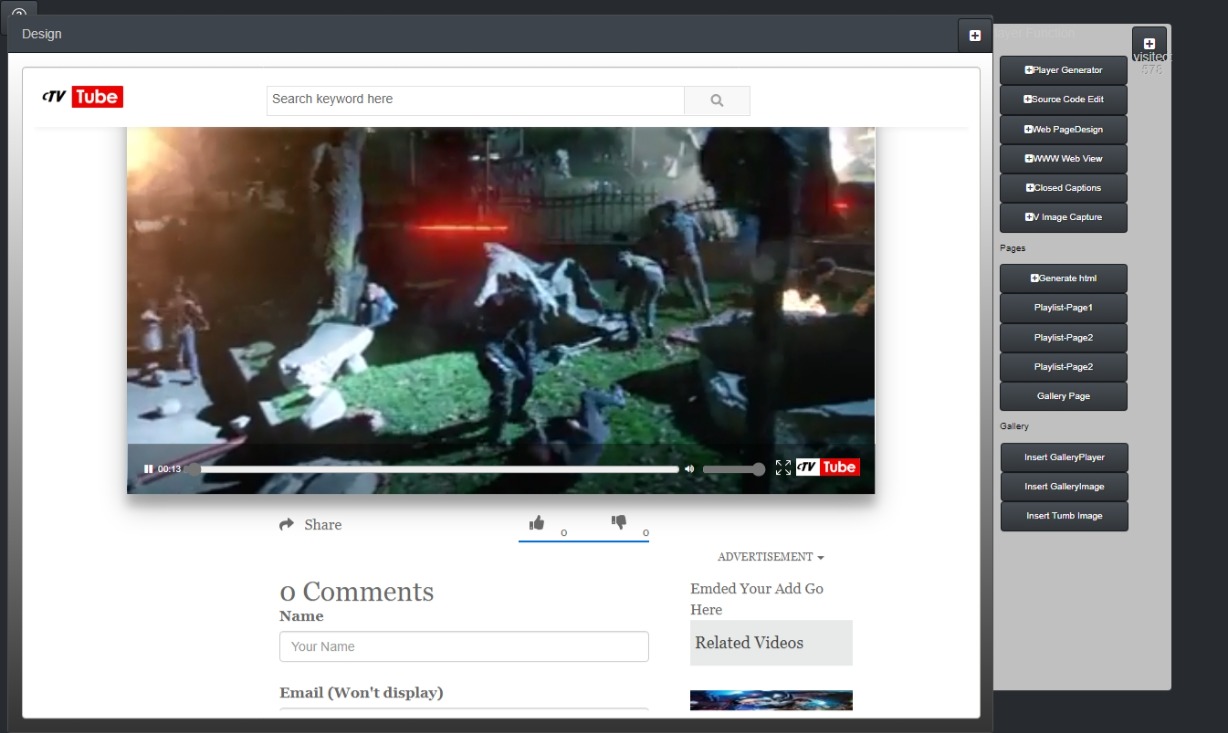Expand the visited plus panel button
The height and width of the screenshot is (733, 1228).
click(1149, 44)
